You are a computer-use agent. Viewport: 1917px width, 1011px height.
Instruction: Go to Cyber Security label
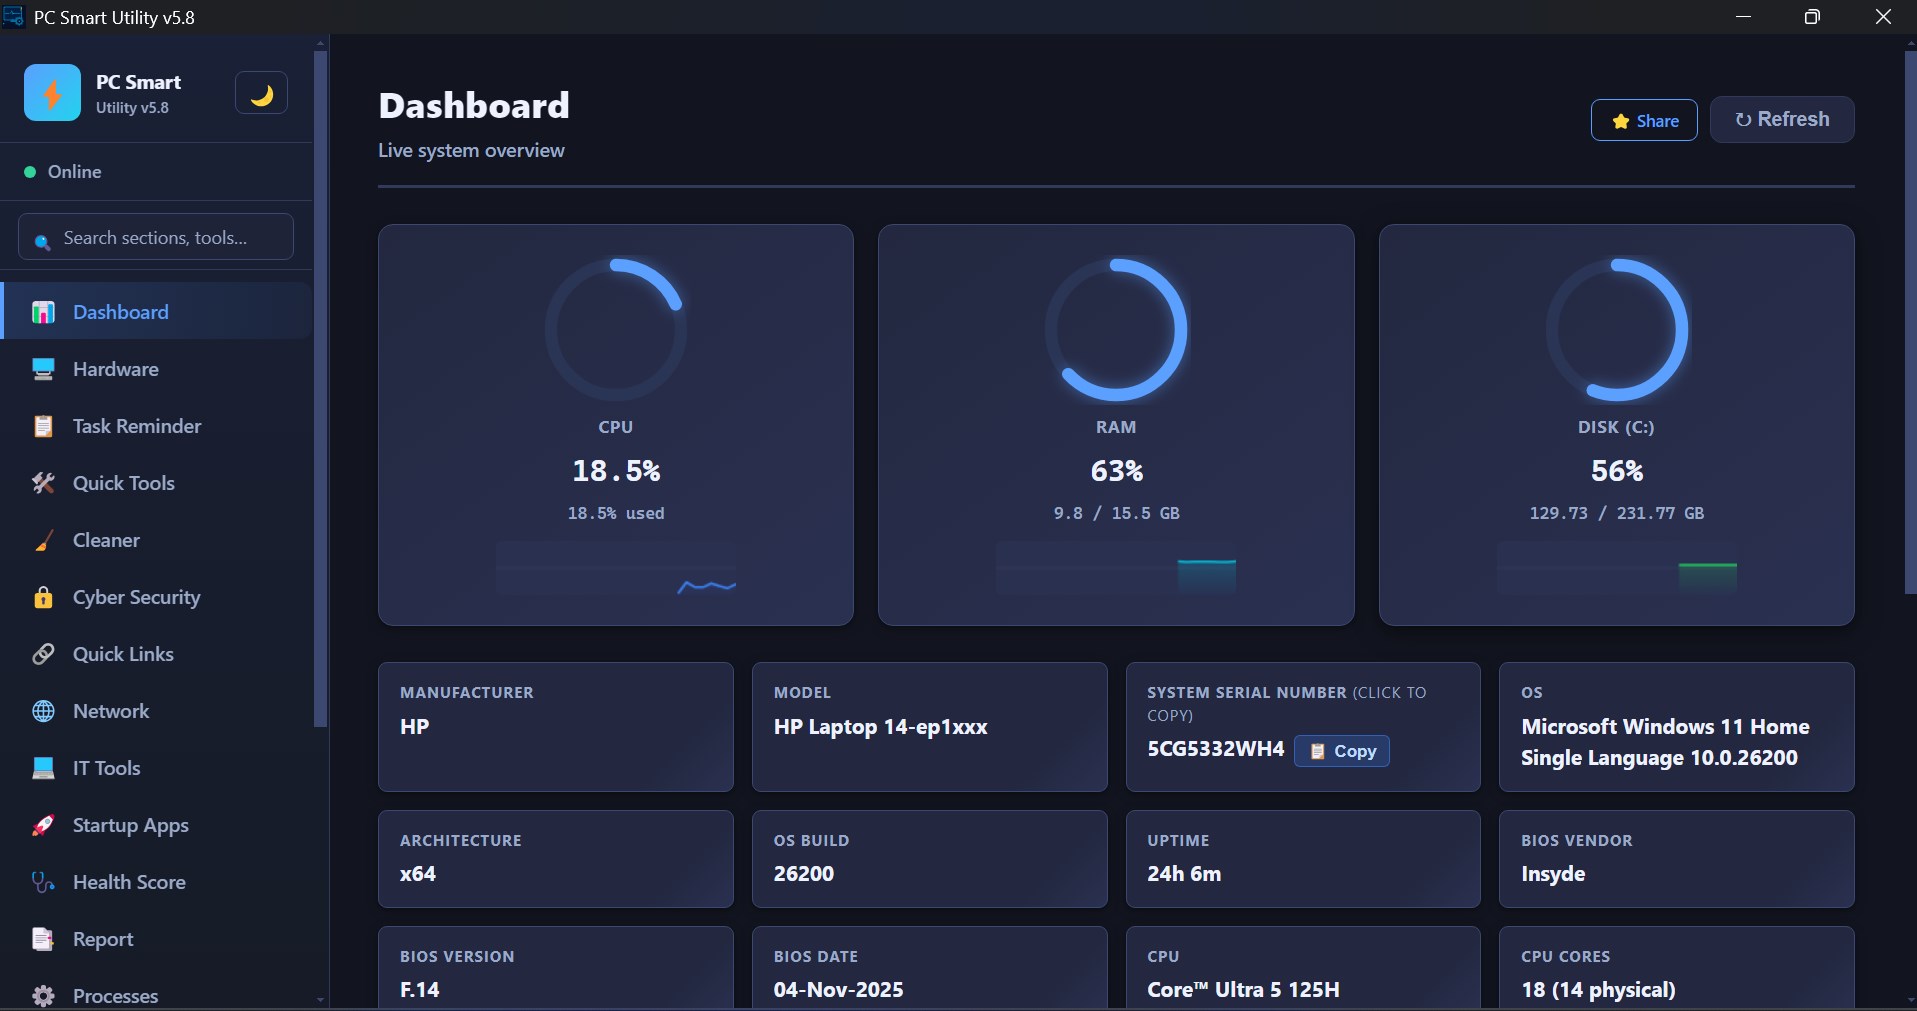click(136, 597)
